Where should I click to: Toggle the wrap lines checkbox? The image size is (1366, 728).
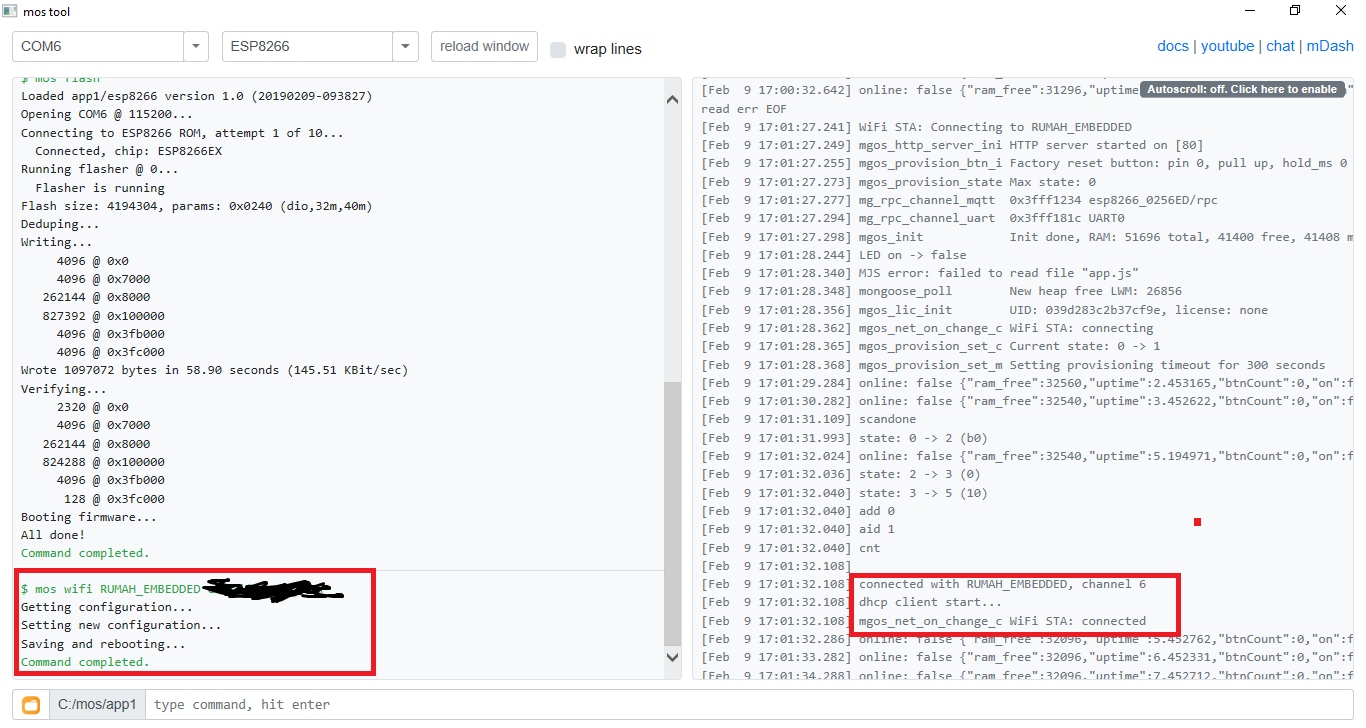click(x=558, y=49)
